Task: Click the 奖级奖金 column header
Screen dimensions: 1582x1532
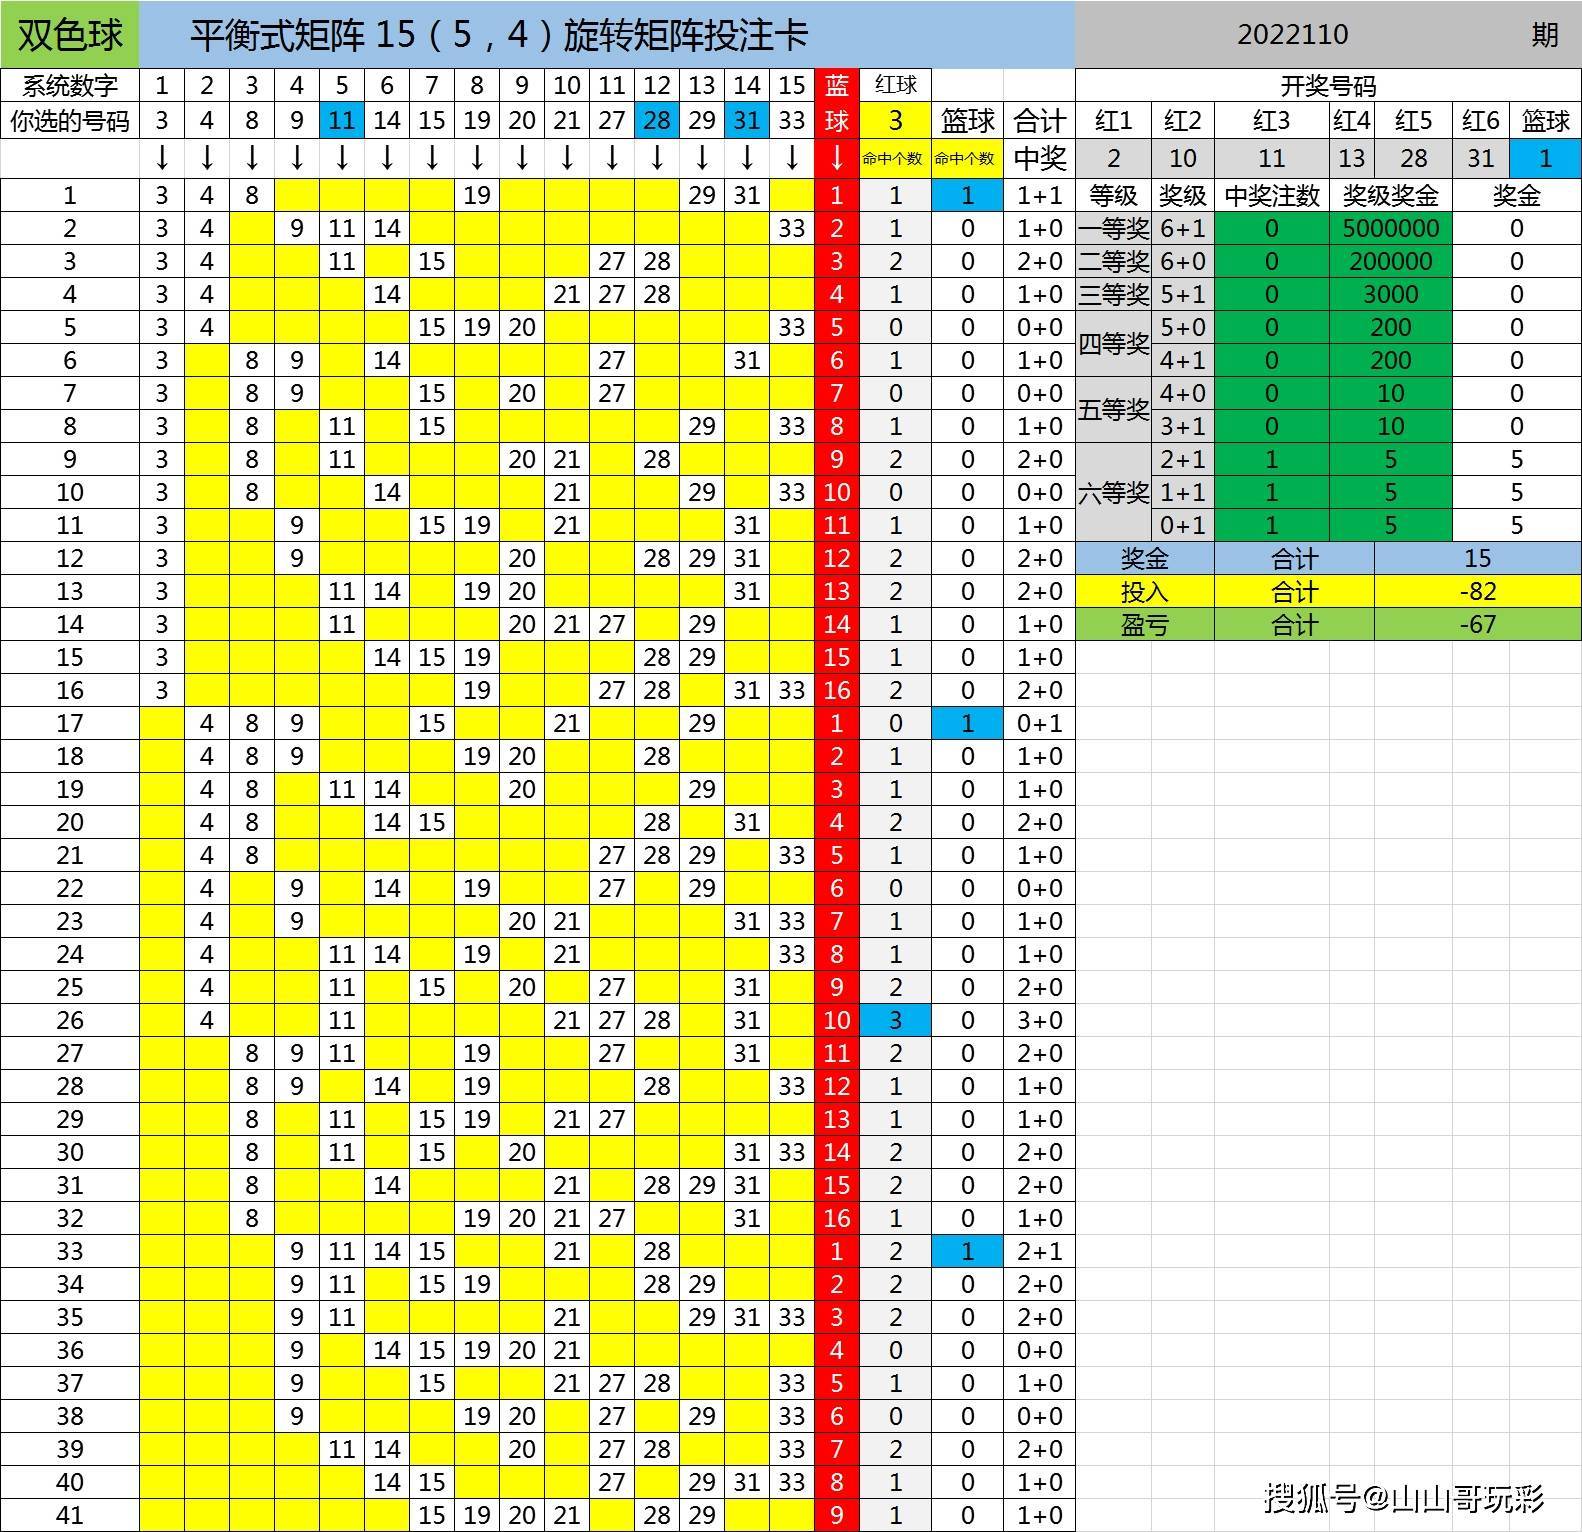Action: tap(1390, 196)
